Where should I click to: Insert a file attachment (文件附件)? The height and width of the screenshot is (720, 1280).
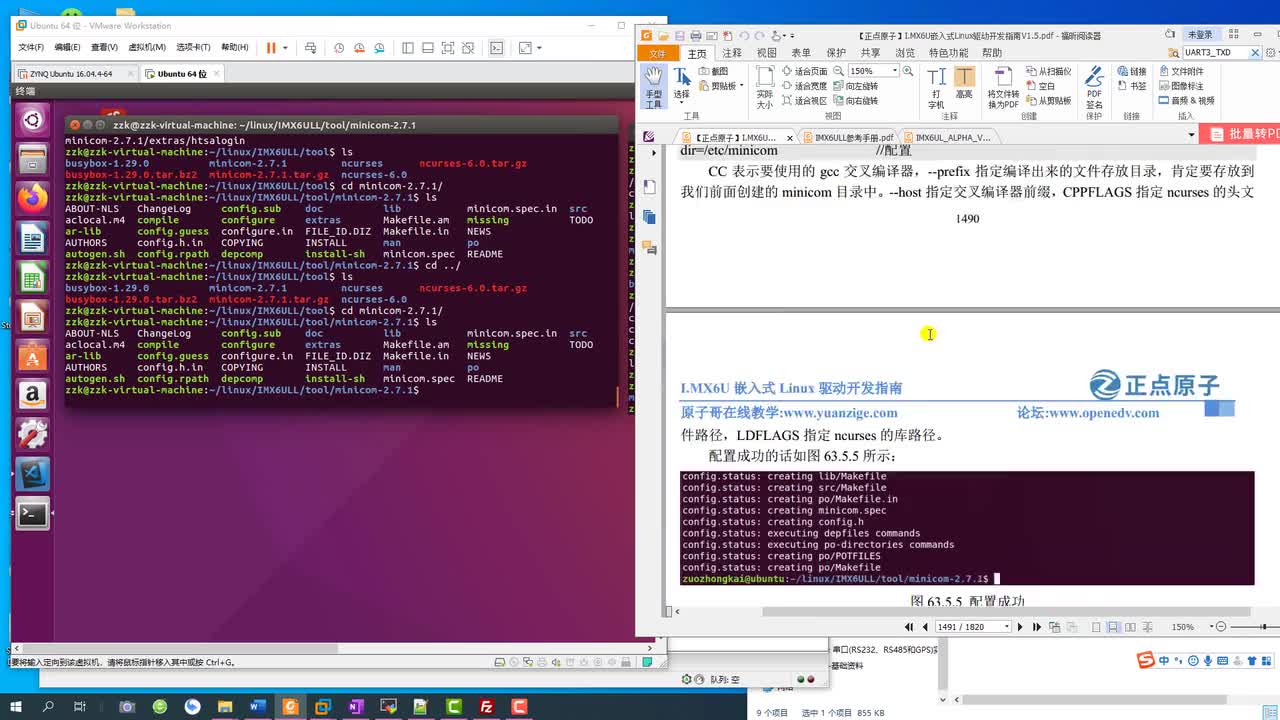1181,72
